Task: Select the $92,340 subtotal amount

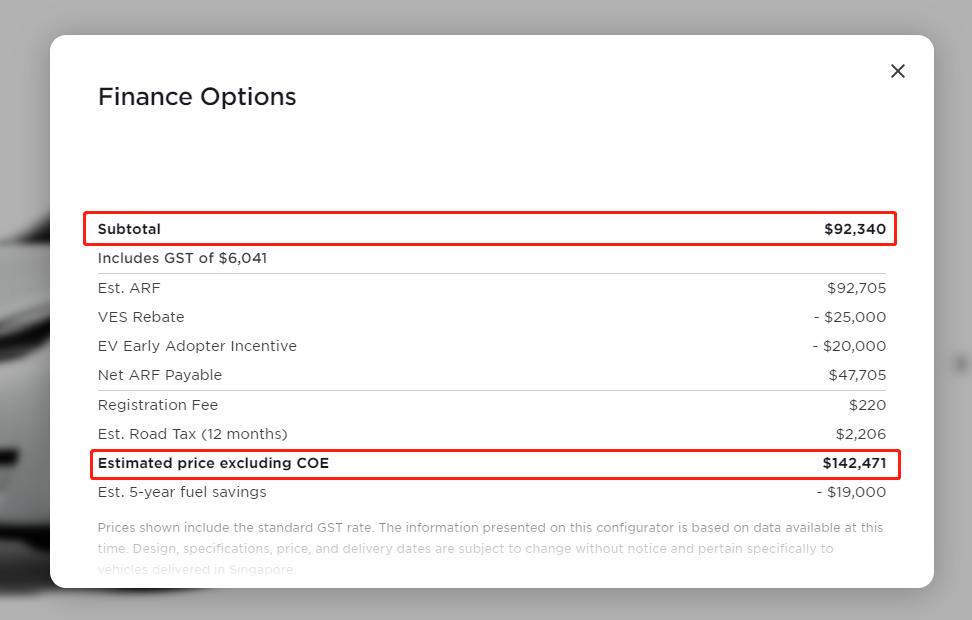Action: coord(855,229)
